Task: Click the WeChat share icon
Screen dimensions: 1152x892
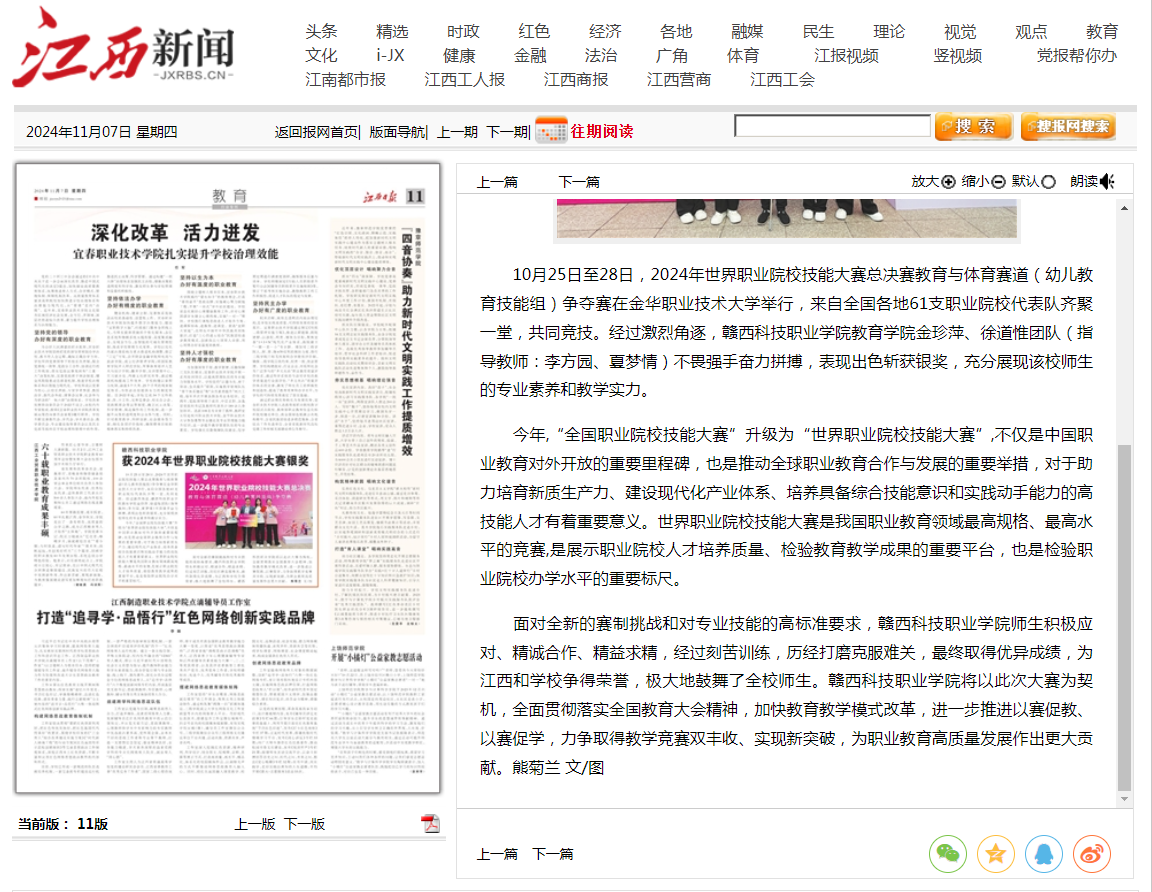Action: tap(947, 853)
